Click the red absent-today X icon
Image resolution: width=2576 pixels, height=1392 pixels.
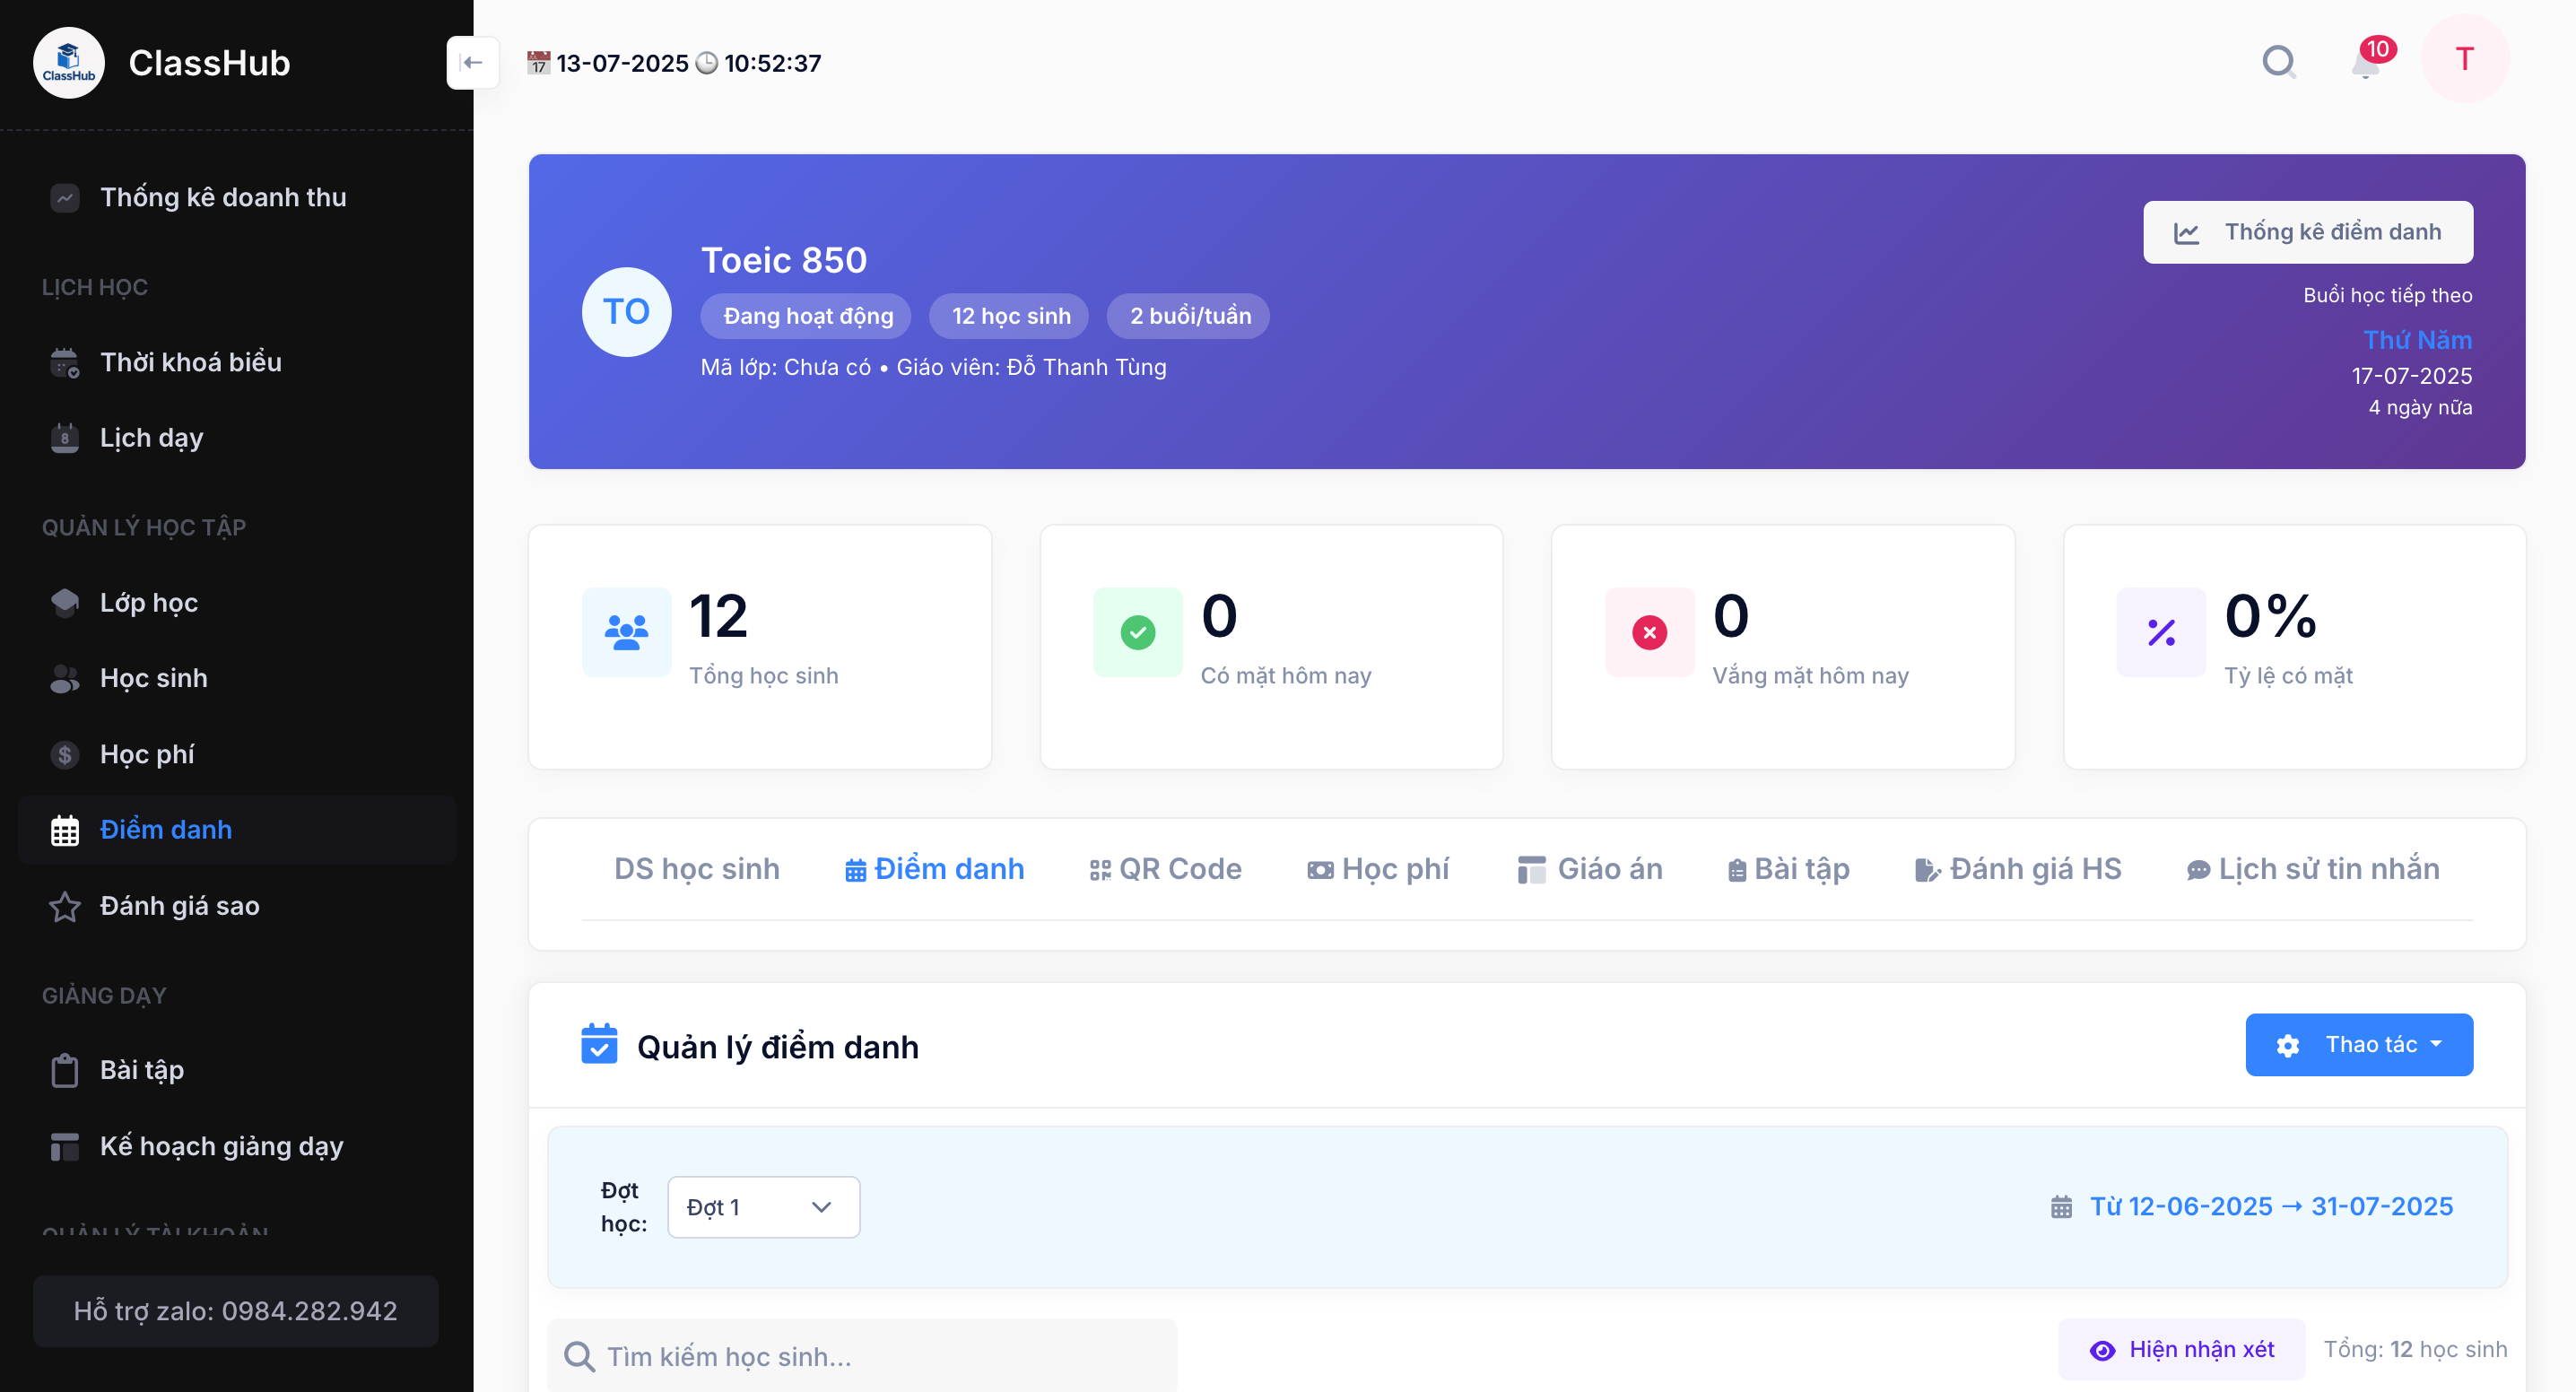click(1649, 632)
